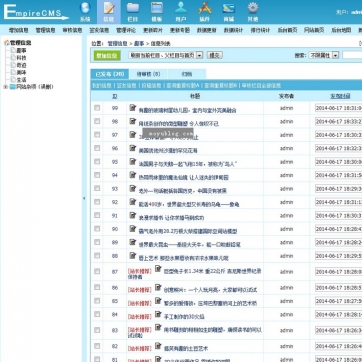
Task: Select 奇迹 in the sidebar tree
Action: tap(21, 65)
